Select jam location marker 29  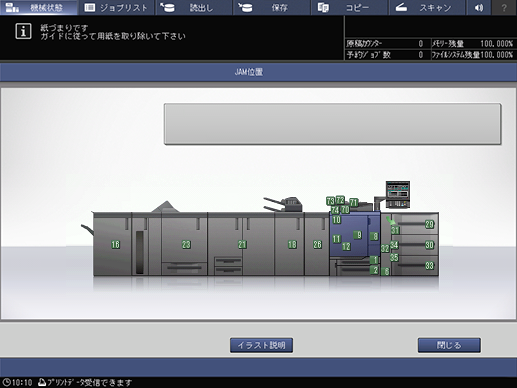[429, 224]
